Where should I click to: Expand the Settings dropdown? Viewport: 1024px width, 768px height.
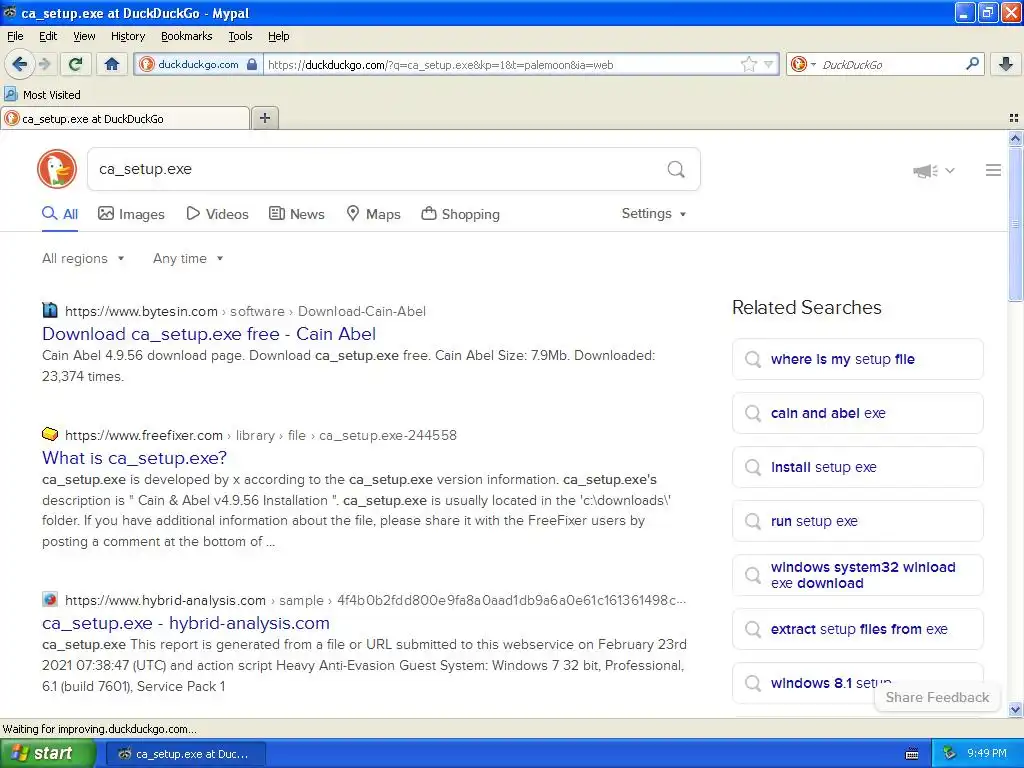tap(654, 214)
